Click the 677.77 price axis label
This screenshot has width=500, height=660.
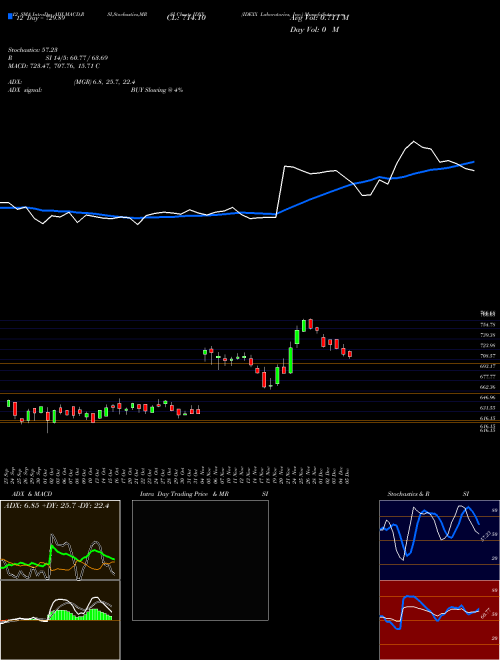click(x=487, y=377)
